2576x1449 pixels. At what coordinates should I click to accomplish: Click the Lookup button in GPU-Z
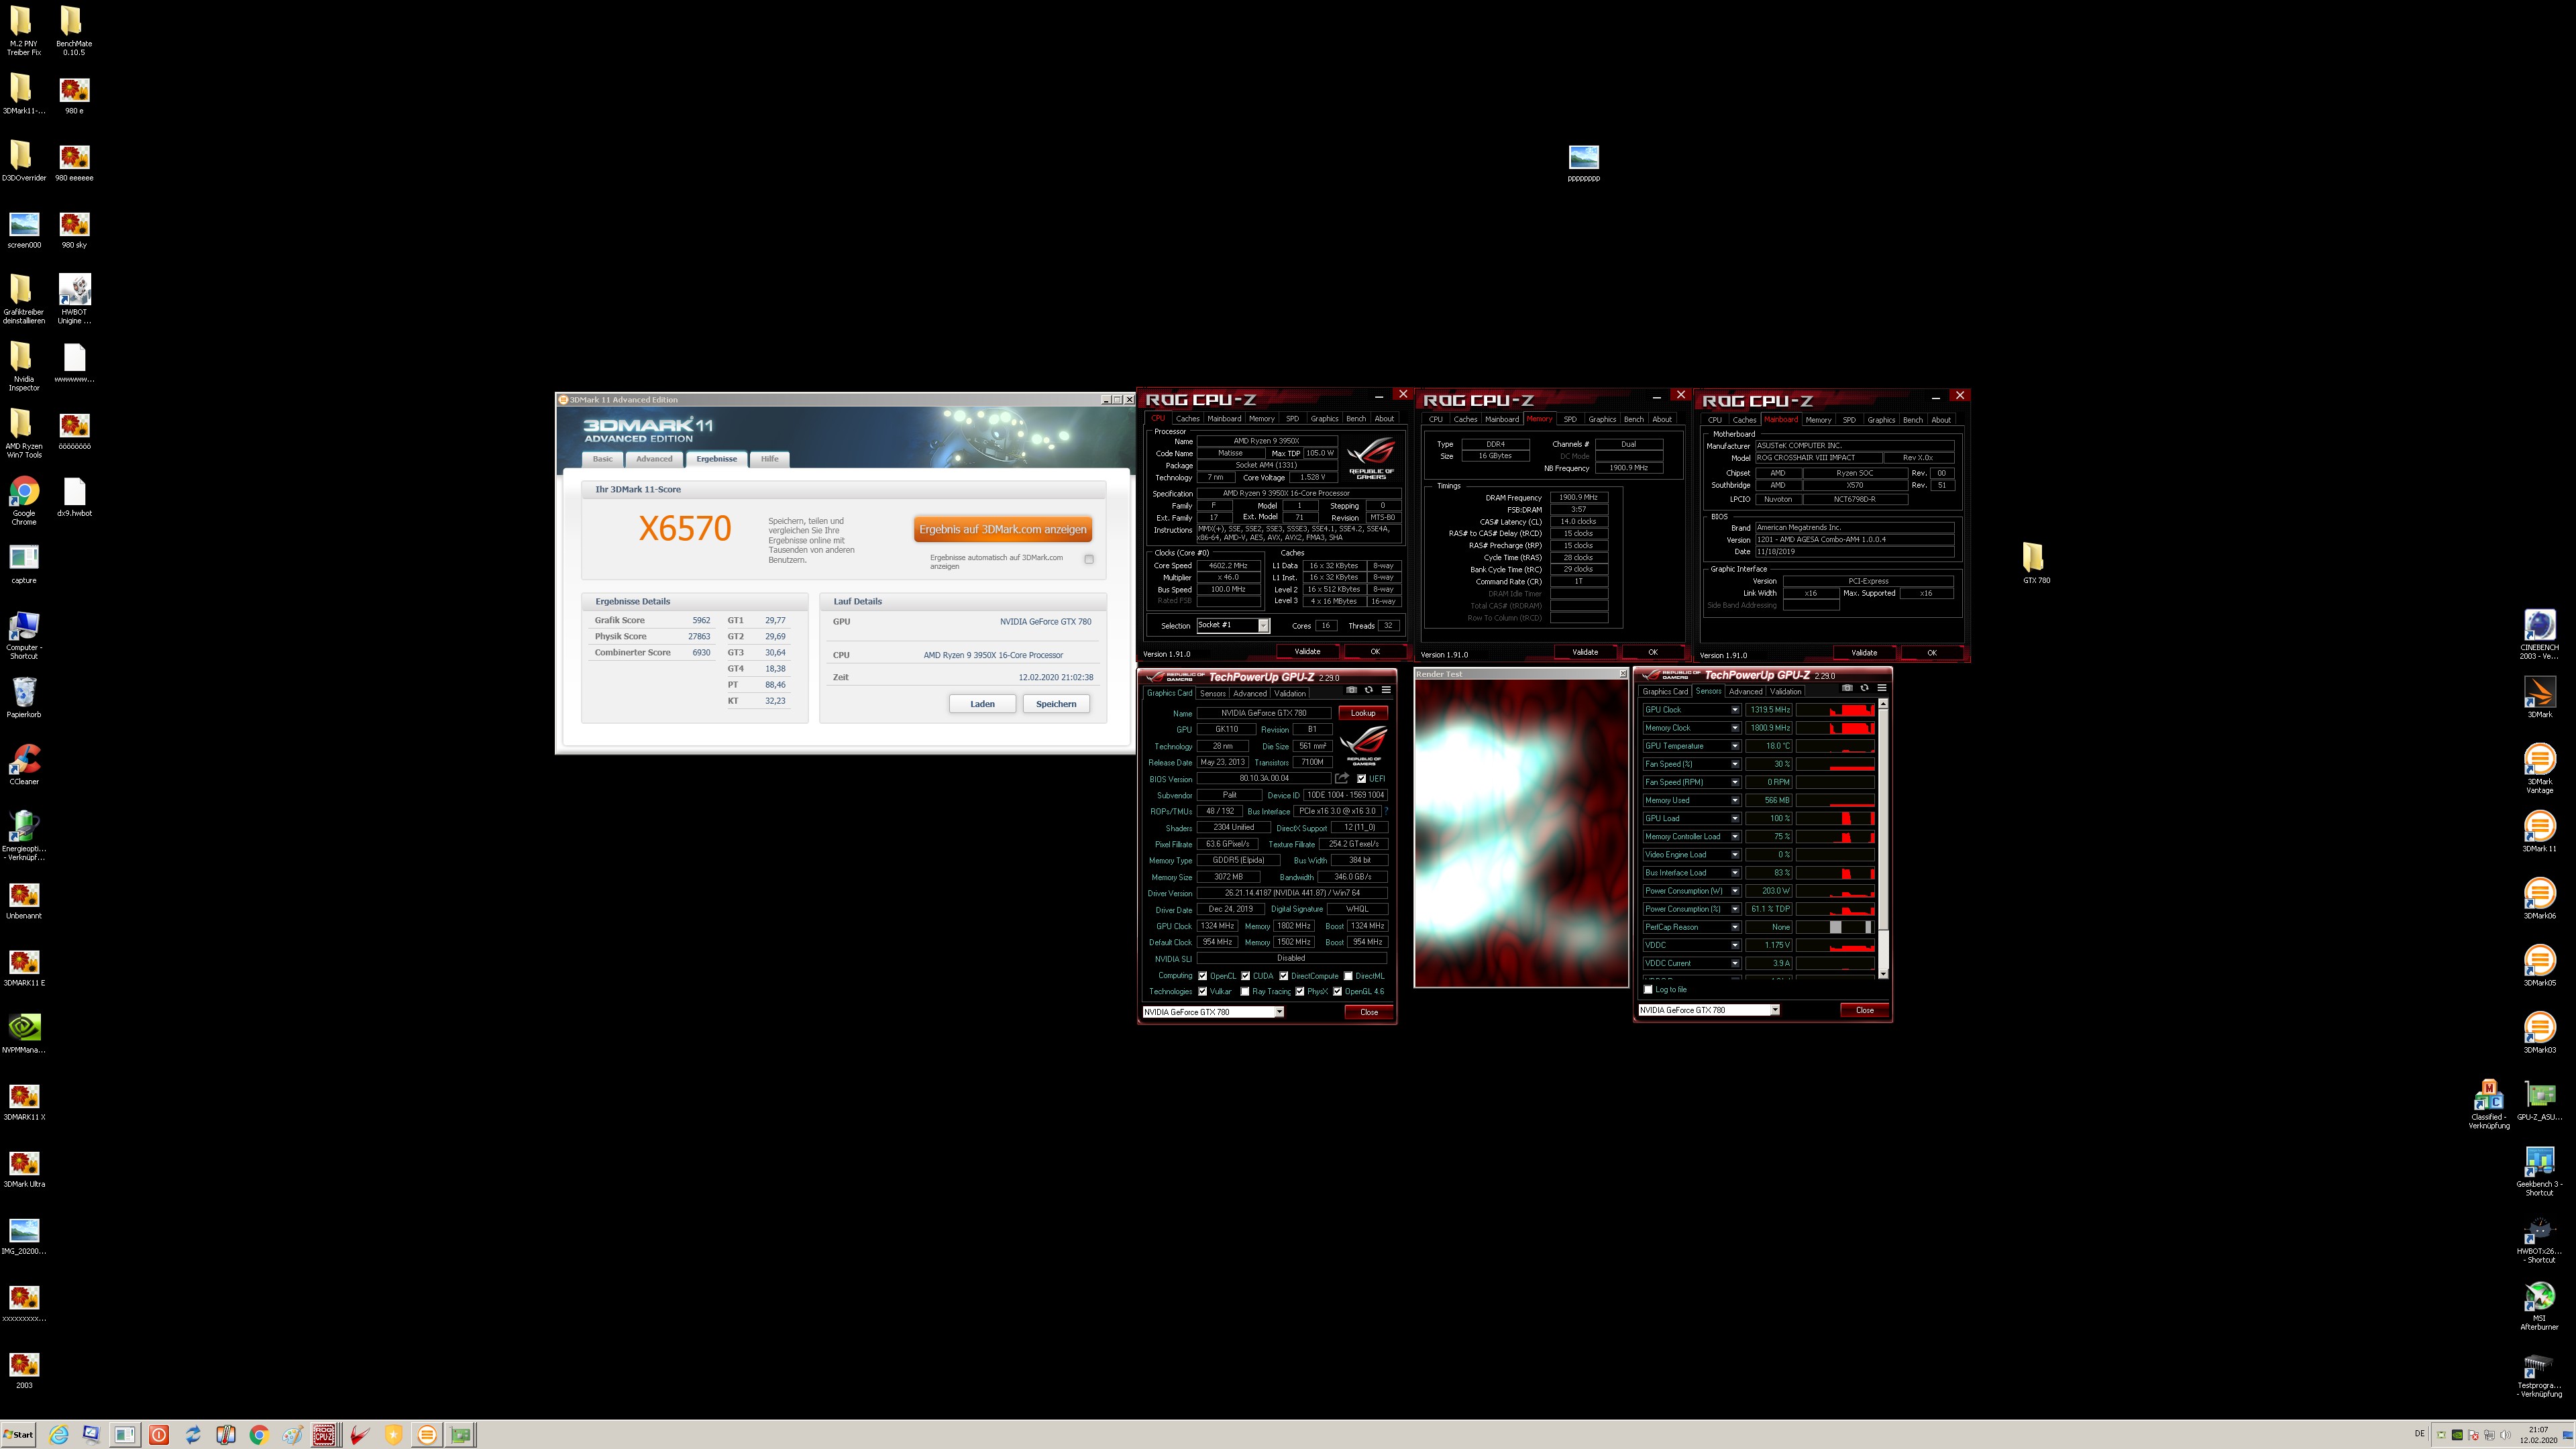(x=1363, y=713)
